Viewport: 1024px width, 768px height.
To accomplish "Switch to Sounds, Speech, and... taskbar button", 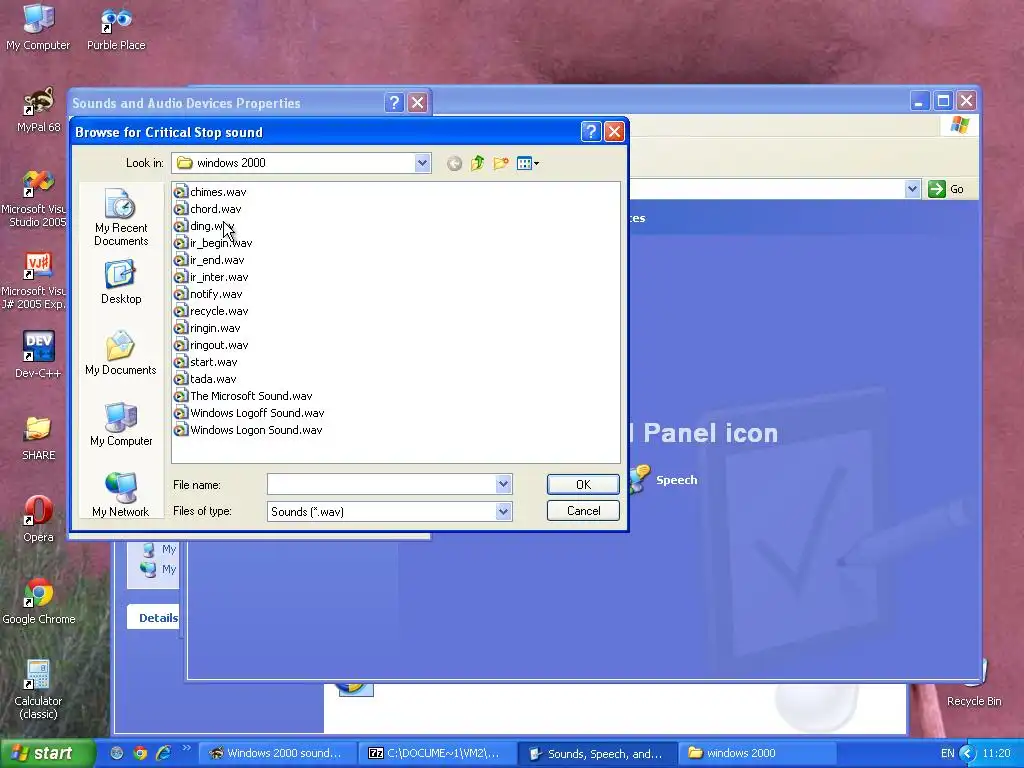I will (596, 753).
